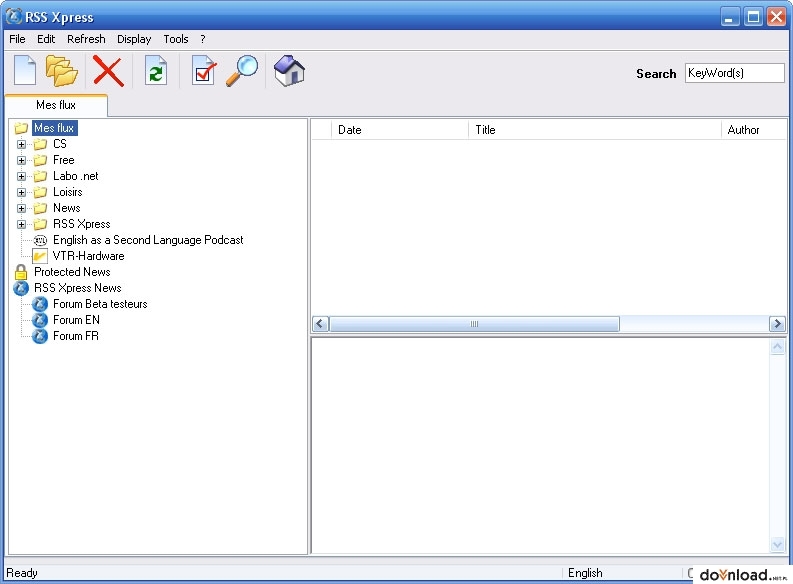Click the Loisirs folder icon

pyautogui.click(x=40, y=192)
